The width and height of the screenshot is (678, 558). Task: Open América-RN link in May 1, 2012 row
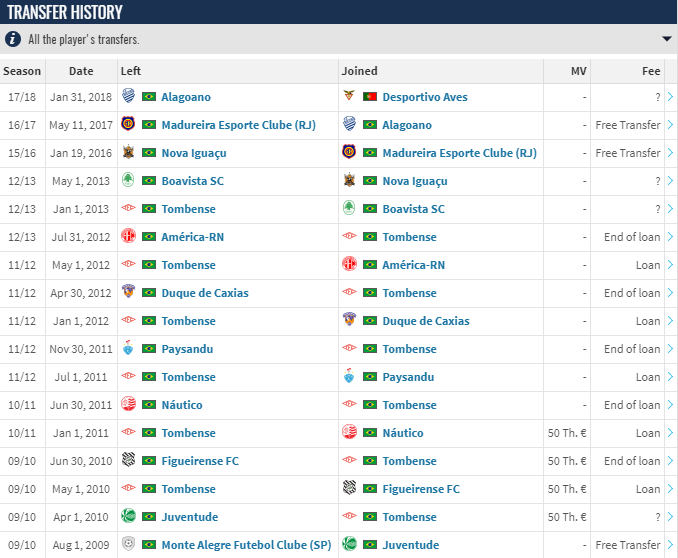pos(413,265)
